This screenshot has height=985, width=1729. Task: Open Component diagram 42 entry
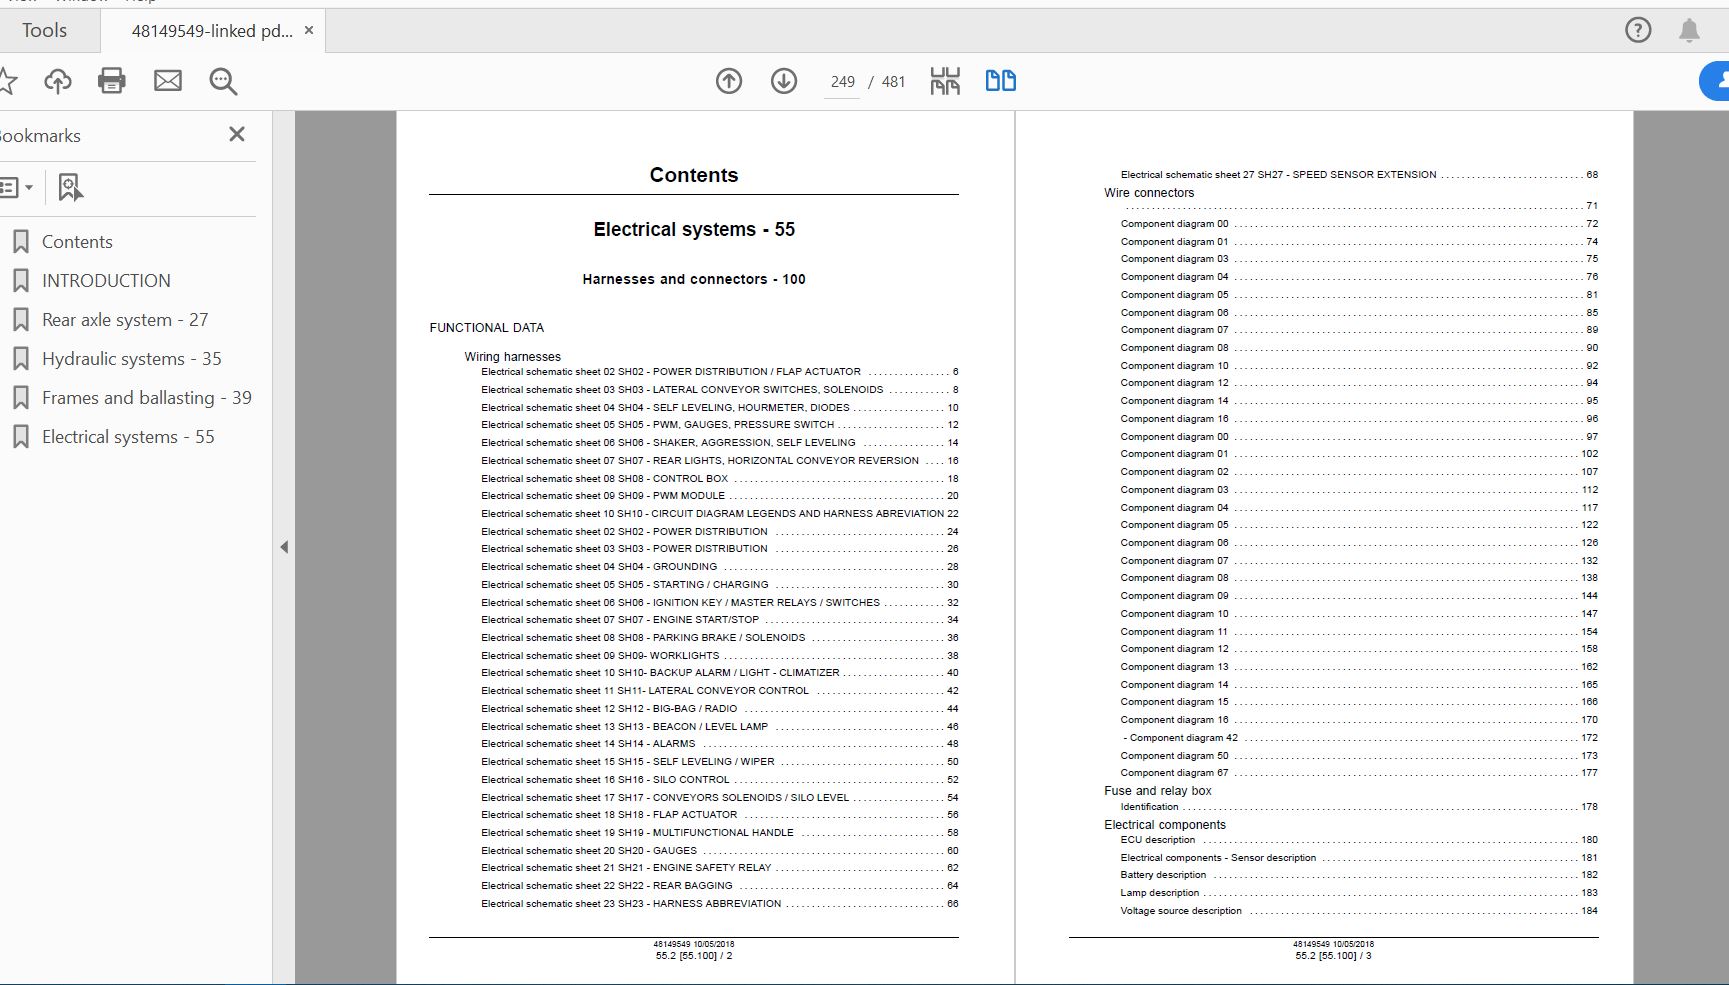coord(1359,738)
